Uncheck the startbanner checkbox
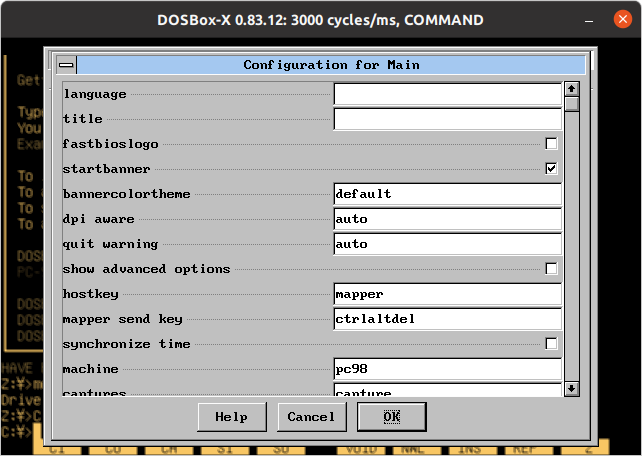The image size is (642, 456). point(551,168)
